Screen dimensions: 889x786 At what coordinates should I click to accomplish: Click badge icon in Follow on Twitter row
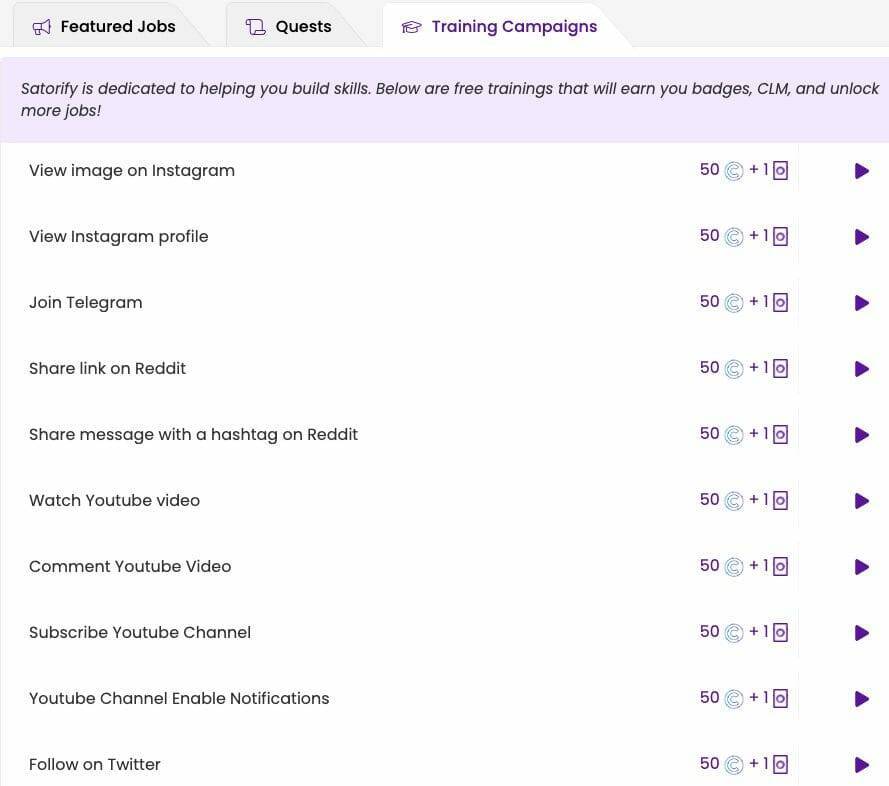781,764
